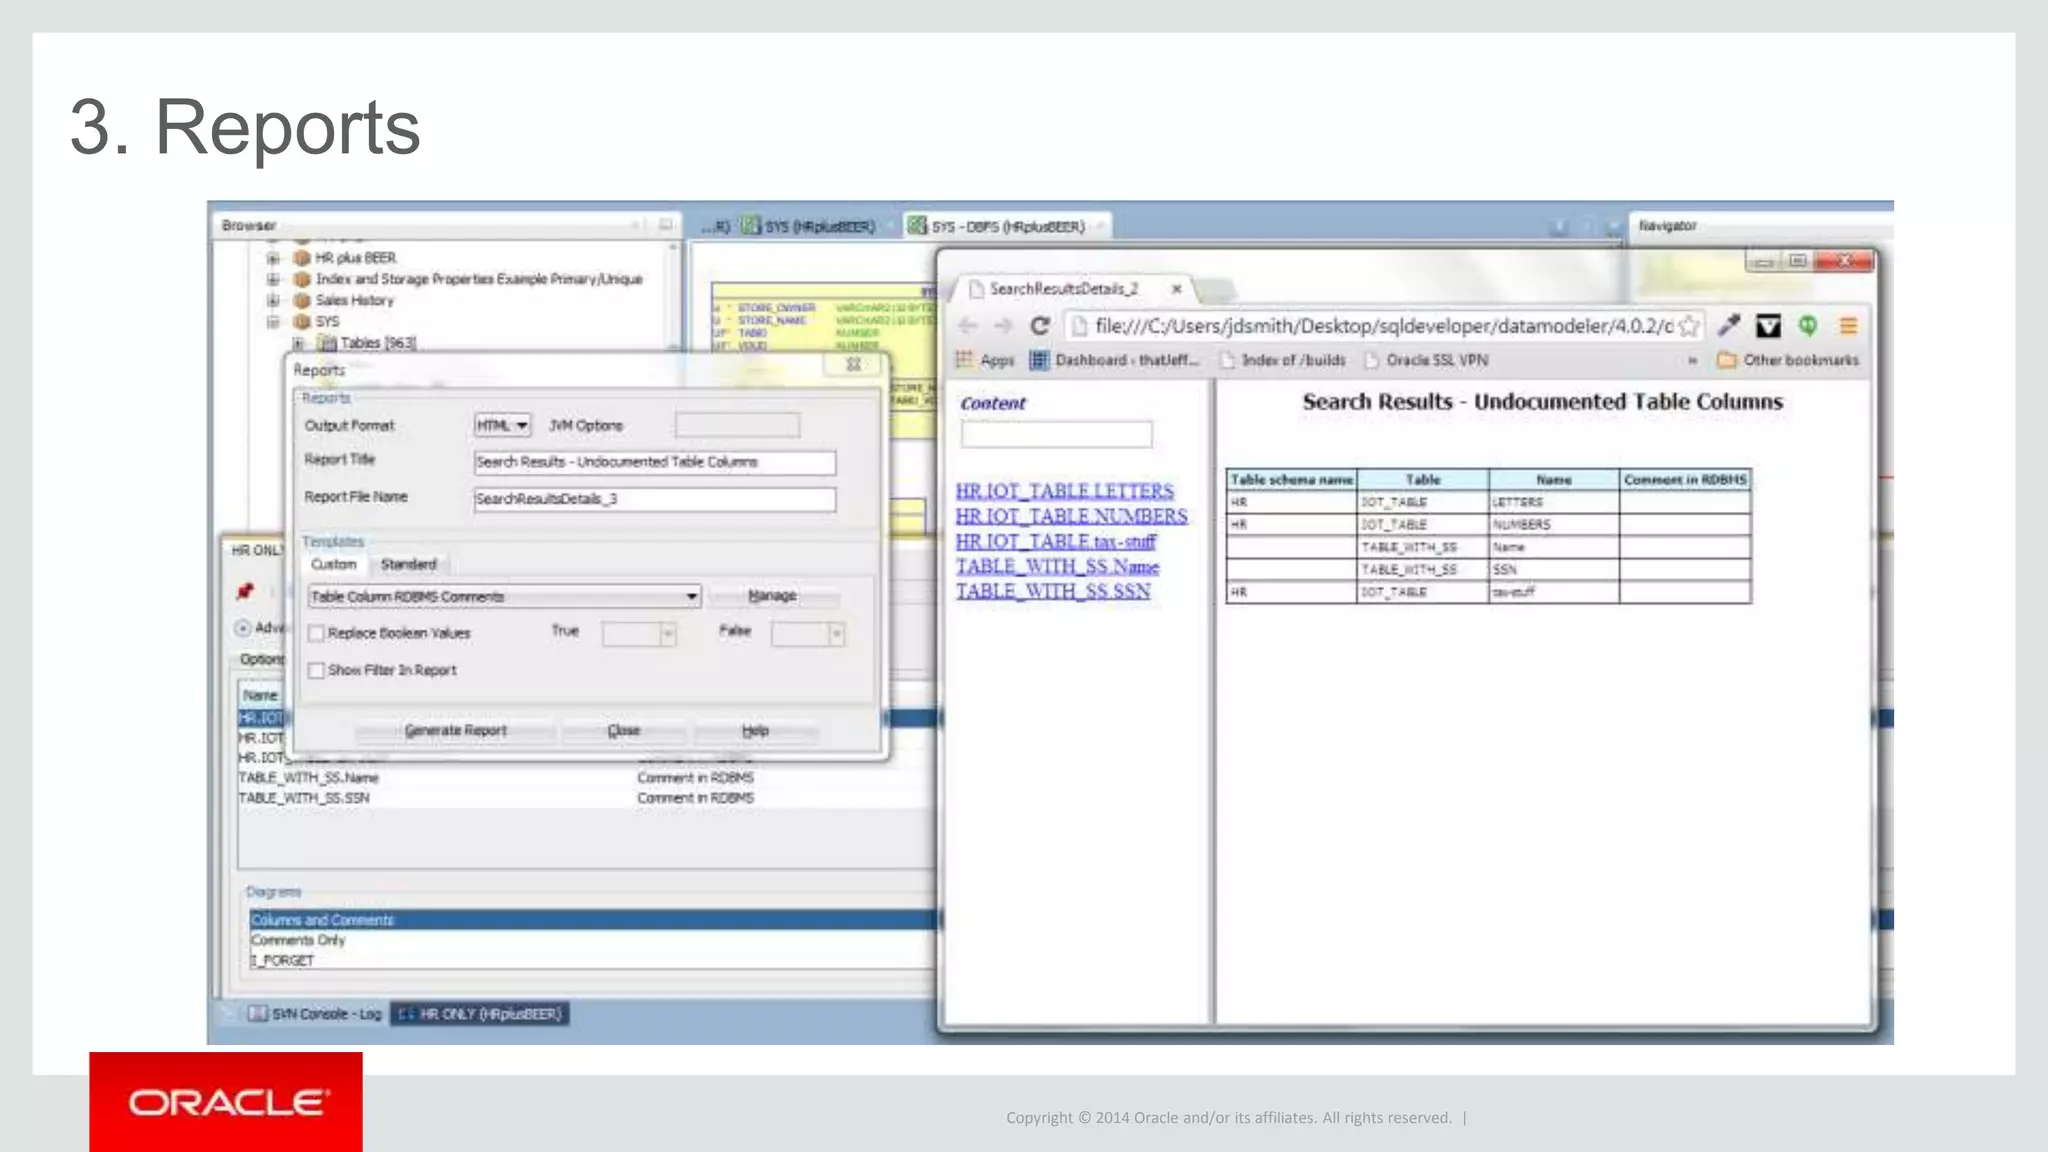Click the Close button in Reports dialog
Image resolution: width=2048 pixels, height=1152 pixels.
point(624,731)
